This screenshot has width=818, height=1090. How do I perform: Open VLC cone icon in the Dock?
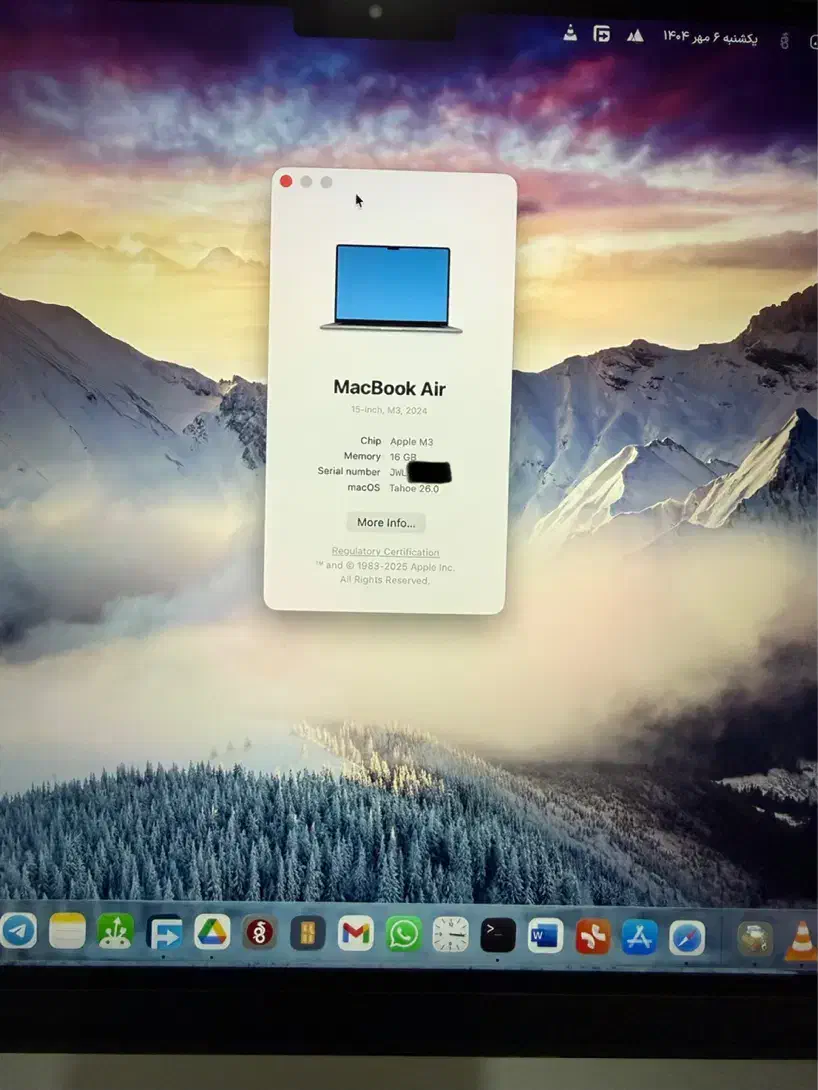(801, 941)
